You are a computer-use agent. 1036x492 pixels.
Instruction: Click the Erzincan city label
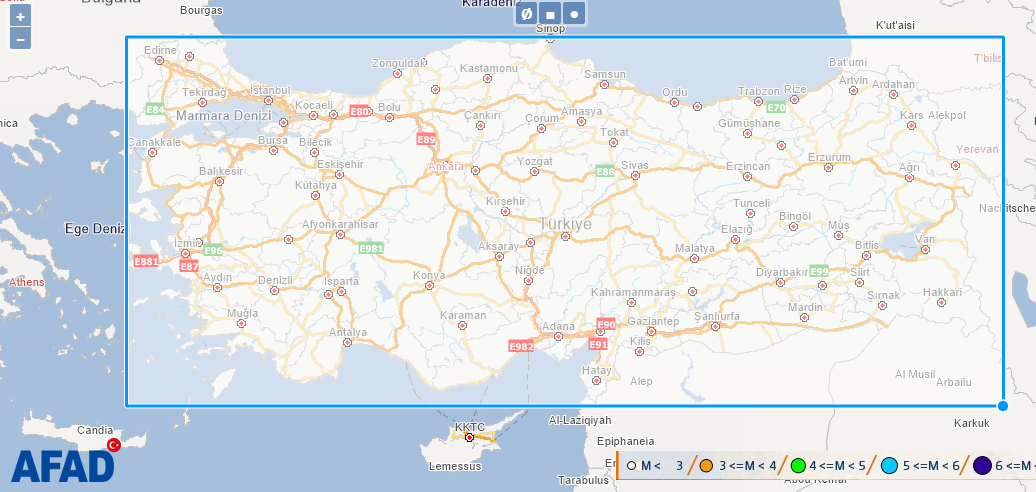[x=748, y=166]
